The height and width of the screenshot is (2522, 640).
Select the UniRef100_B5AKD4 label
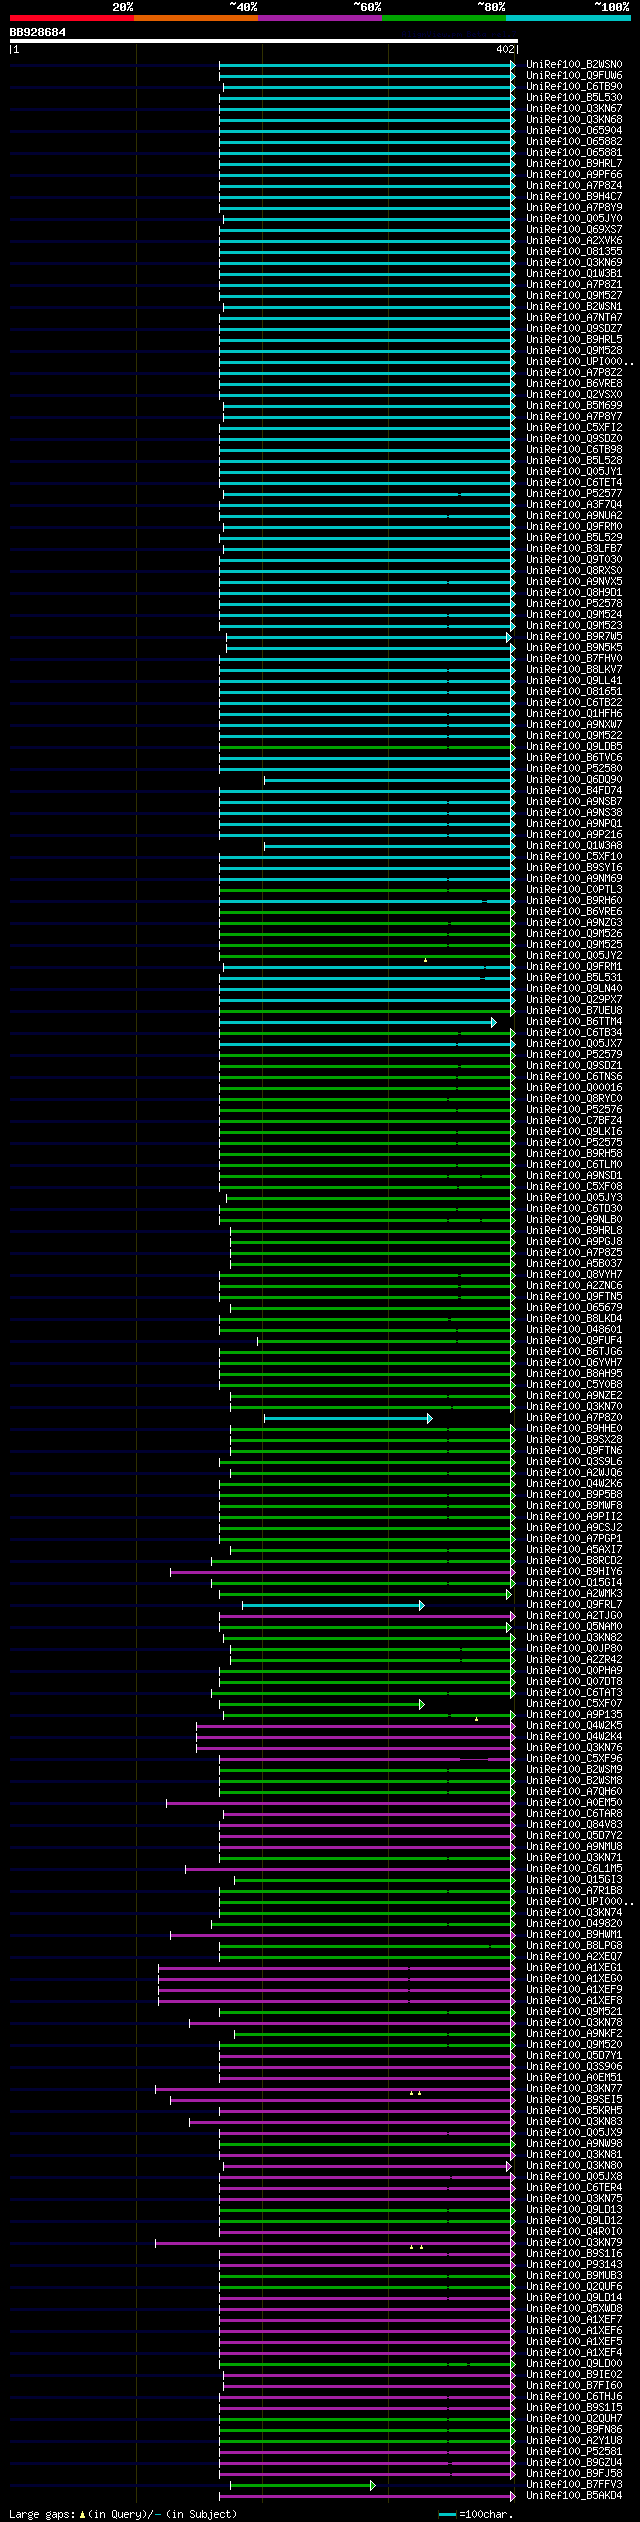click(574, 2496)
